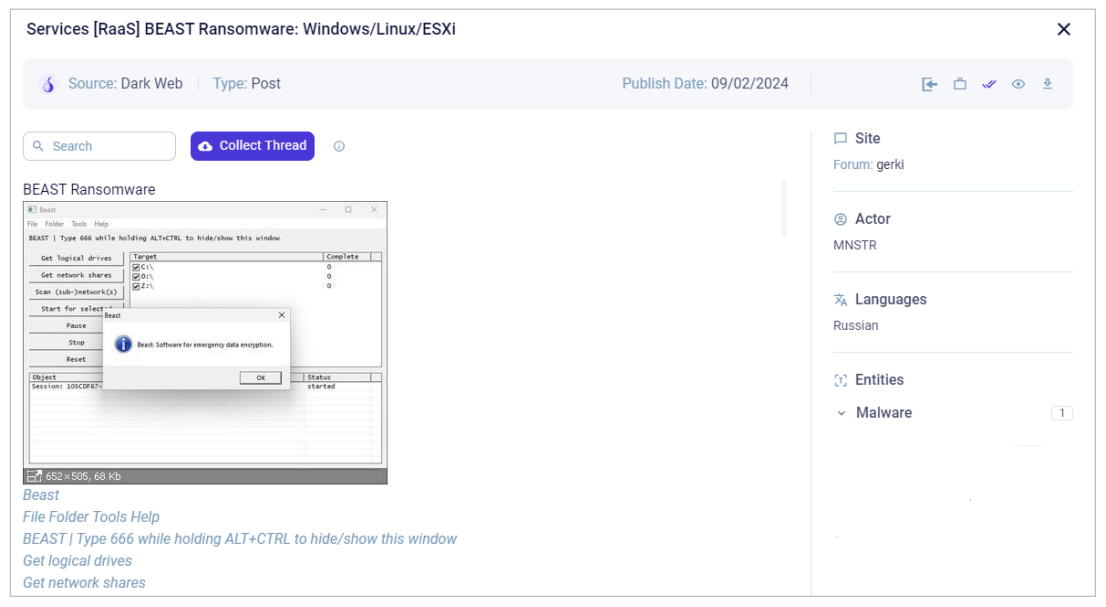Click the BEAST Ransomware heading above image
The width and height of the screenshot is (1106, 607).
point(89,190)
